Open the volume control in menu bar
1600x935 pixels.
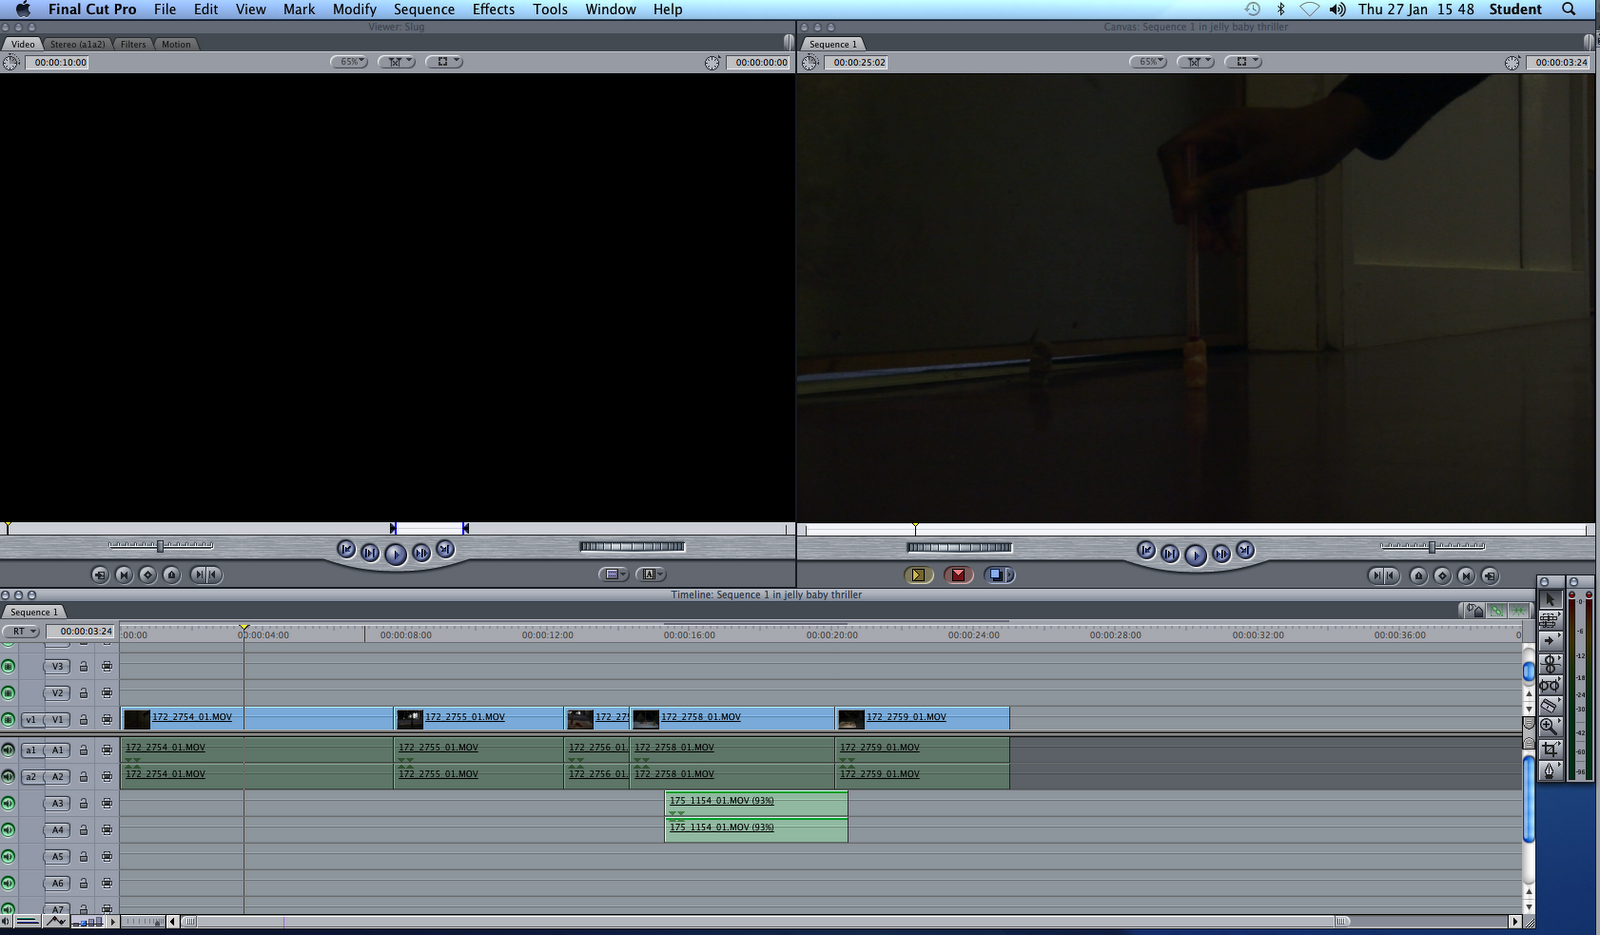tap(1337, 9)
